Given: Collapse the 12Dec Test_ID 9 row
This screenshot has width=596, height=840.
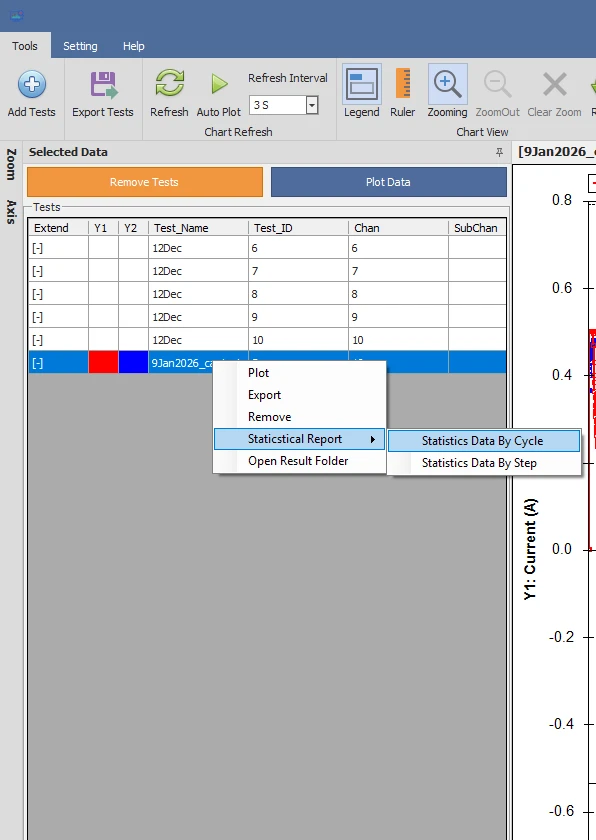Looking at the screenshot, I should 37,317.
